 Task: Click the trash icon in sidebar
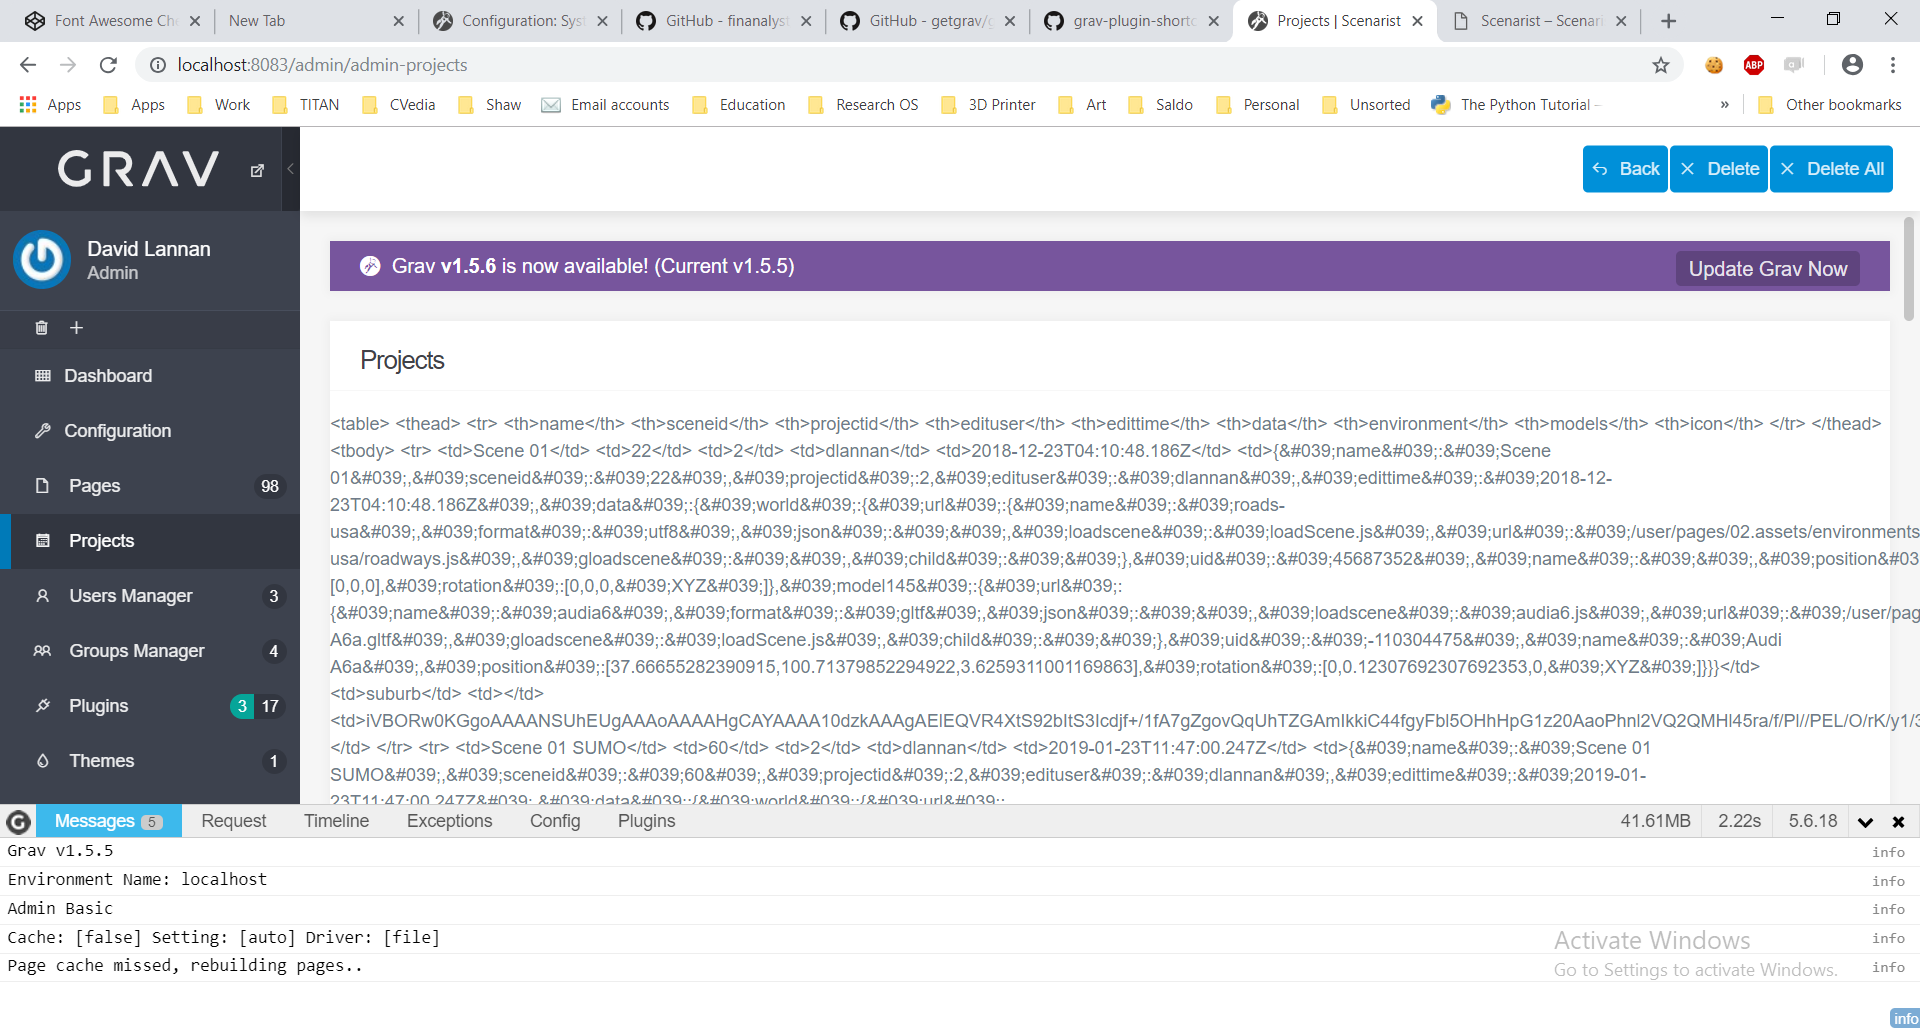pos(41,328)
